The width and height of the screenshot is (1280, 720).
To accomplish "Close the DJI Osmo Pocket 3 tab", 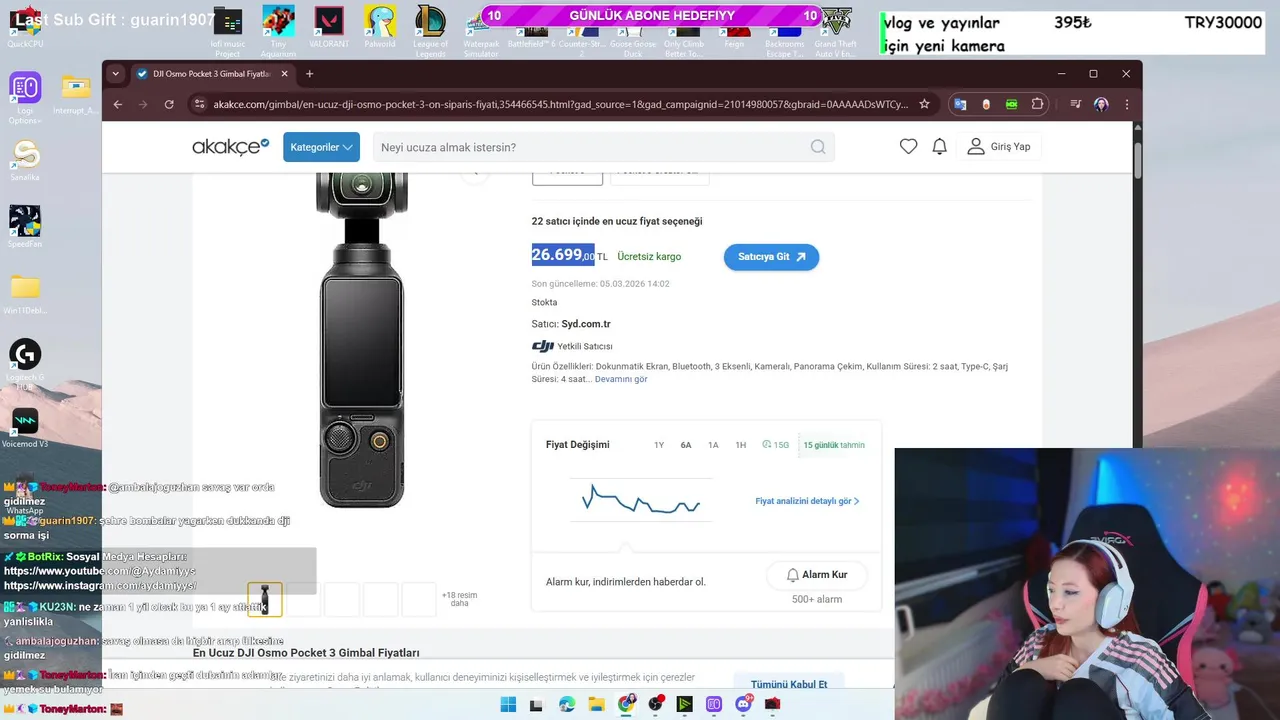I will pos(284,74).
